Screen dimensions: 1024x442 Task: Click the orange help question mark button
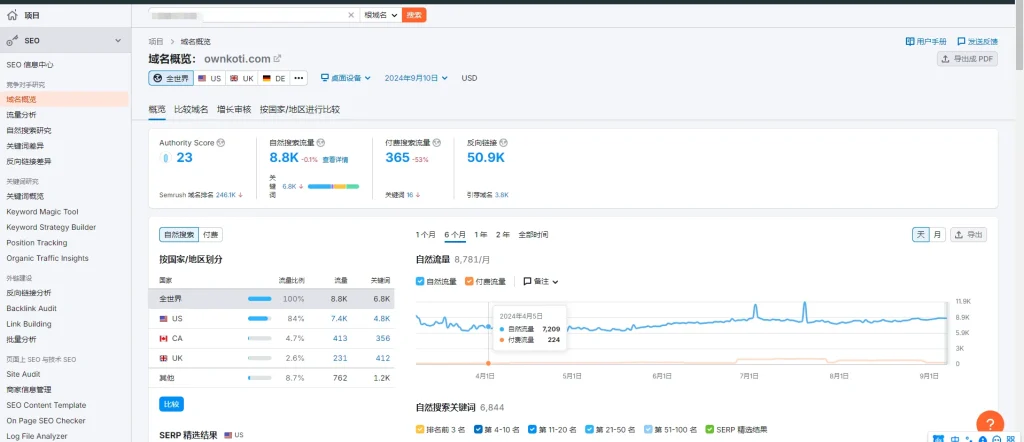click(989, 423)
